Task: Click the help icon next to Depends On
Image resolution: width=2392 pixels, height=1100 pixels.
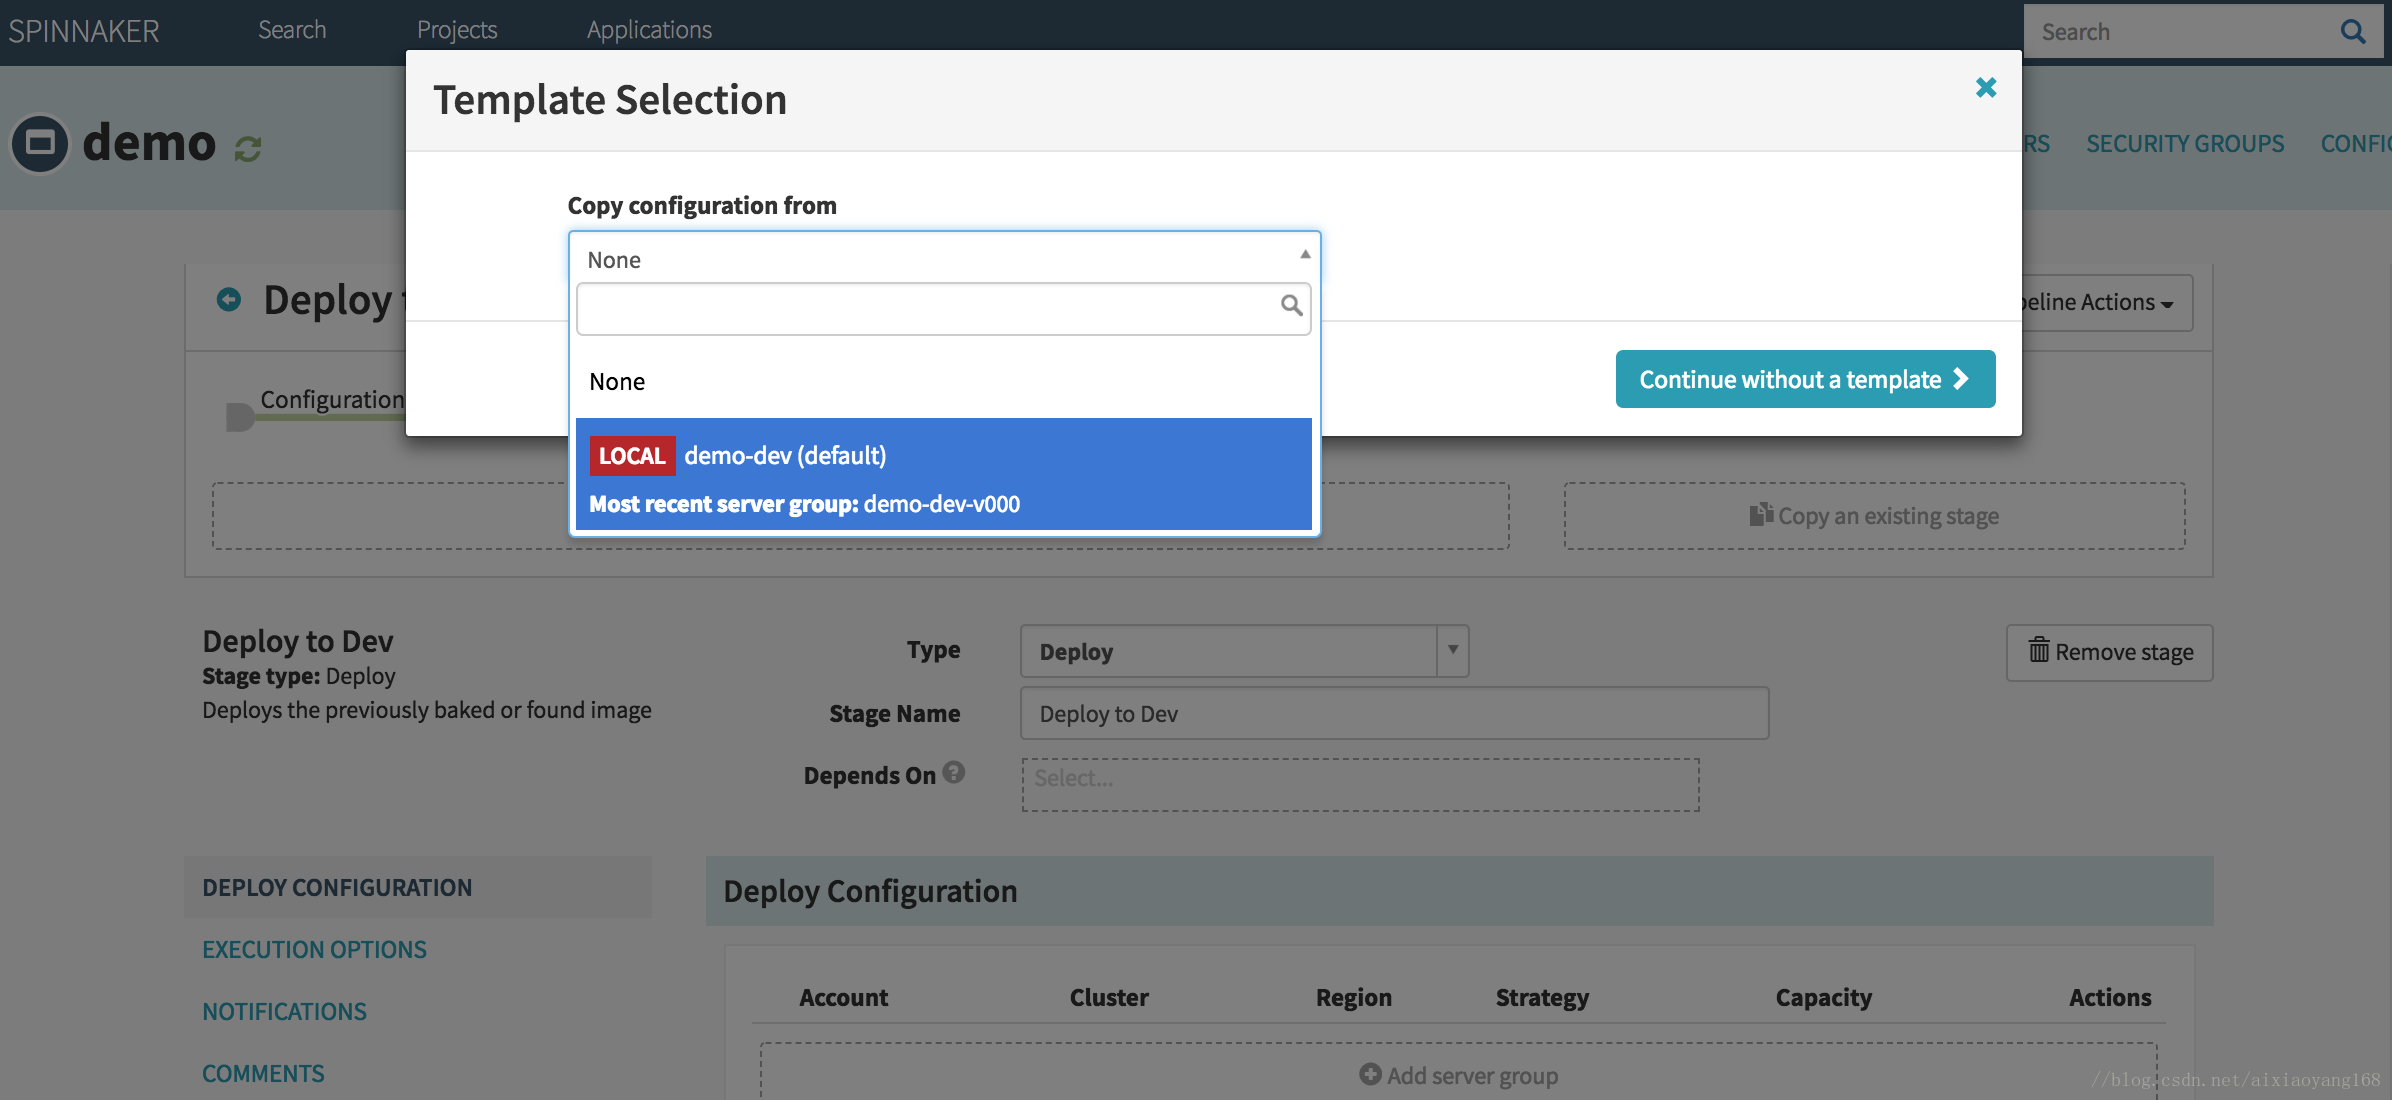Action: [x=954, y=772]
